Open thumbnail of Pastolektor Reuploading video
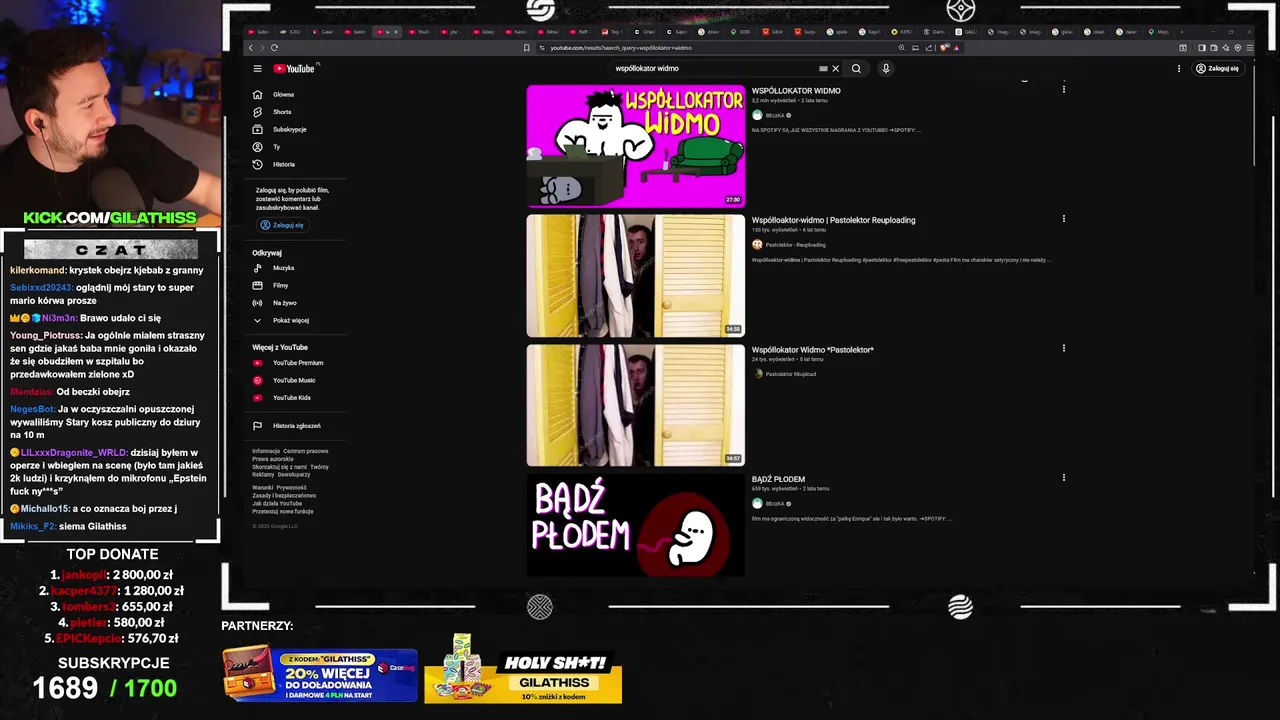1280x720 pixels. pyautogui.click(x=636, y=275)
